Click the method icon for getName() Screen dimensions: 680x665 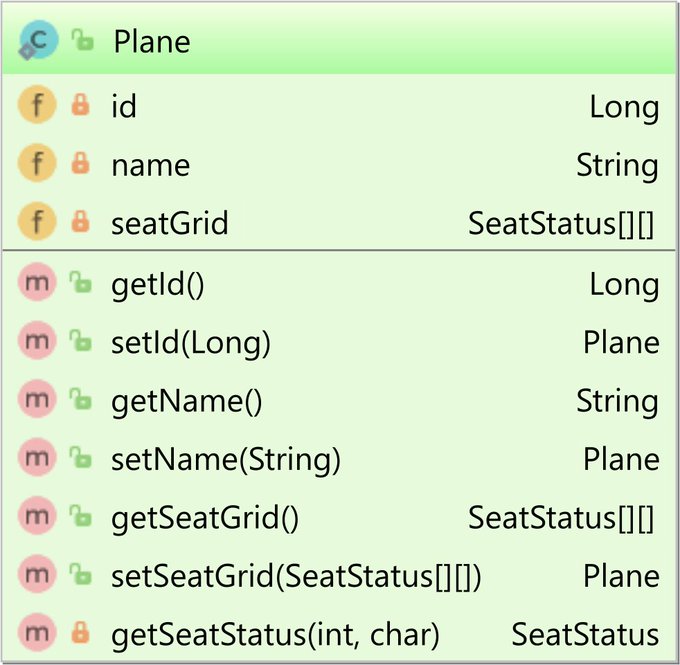[37, 399]
